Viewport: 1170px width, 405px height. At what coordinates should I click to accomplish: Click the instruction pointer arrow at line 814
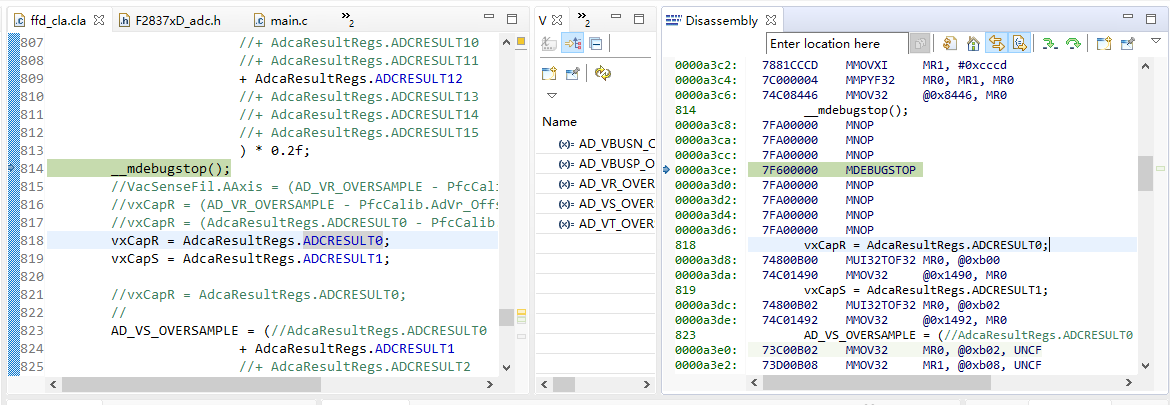10,168
